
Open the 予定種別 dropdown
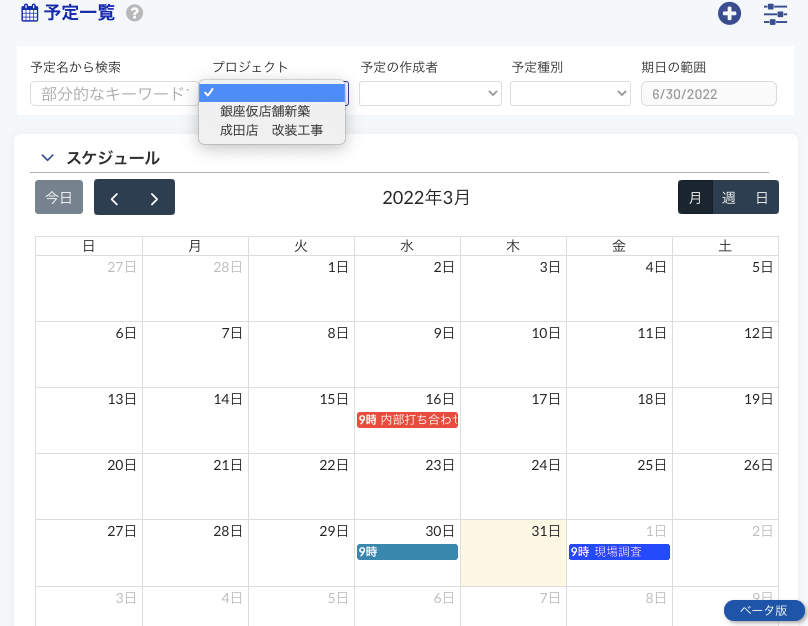tap(570, 94)
